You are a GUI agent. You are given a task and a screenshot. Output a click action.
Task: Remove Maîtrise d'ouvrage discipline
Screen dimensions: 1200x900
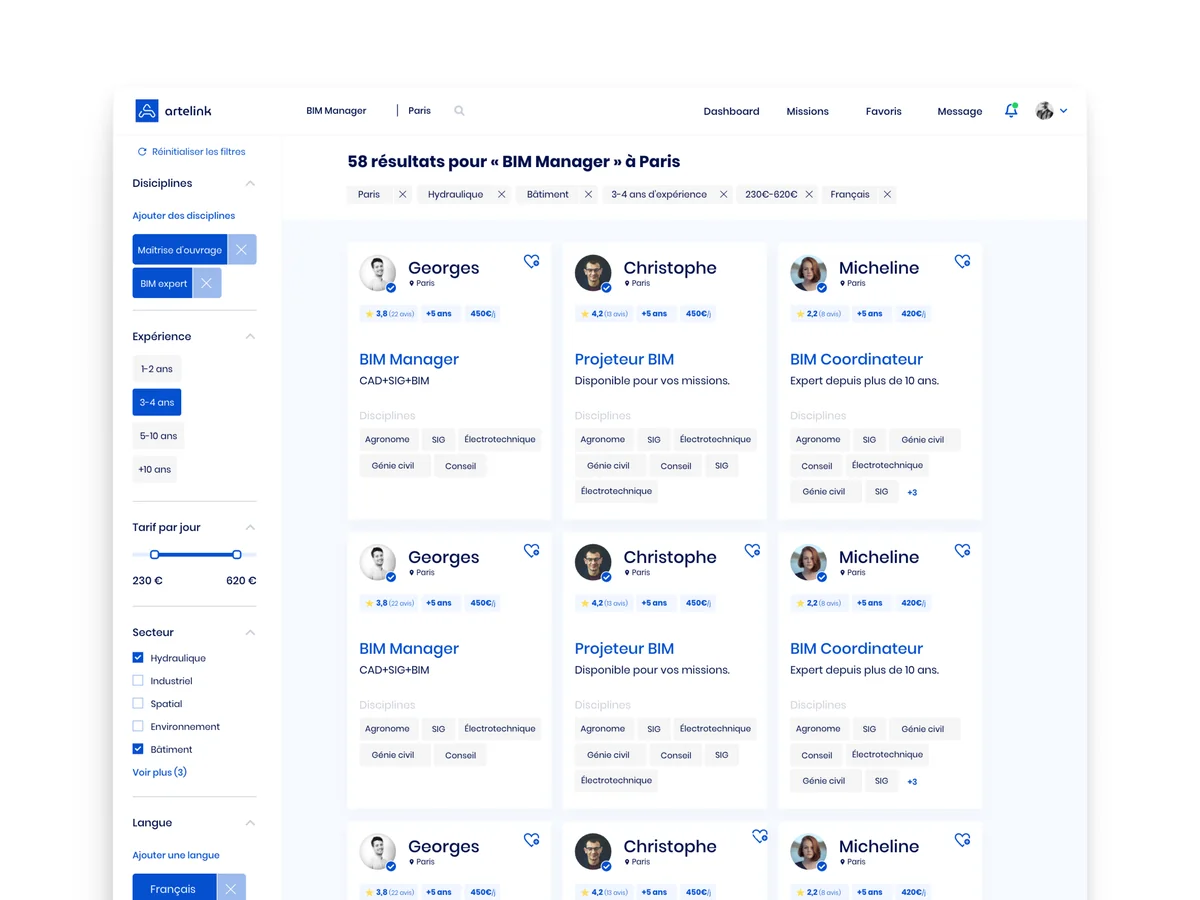tap(242, 250)
